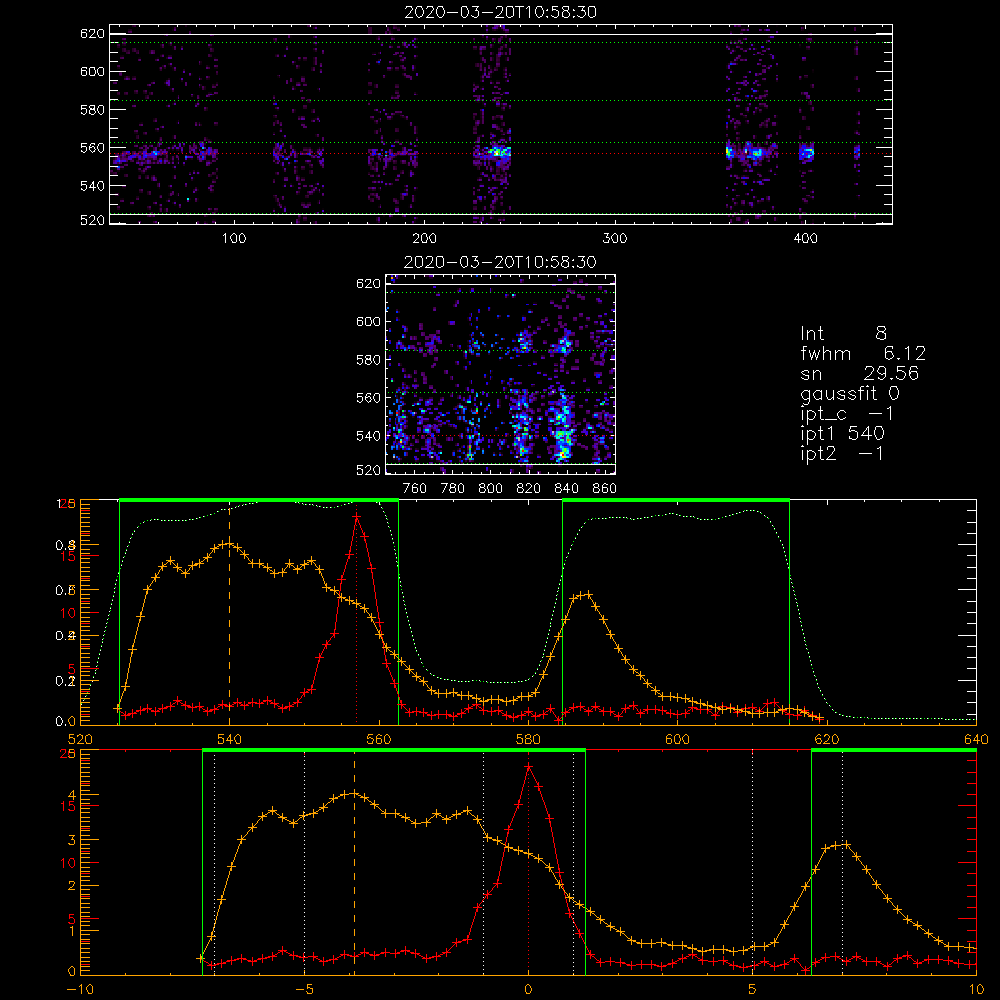1000x1000 pixels.
Task: Click y-axis label 540 on top image
Action: click(x=92, y=186)
